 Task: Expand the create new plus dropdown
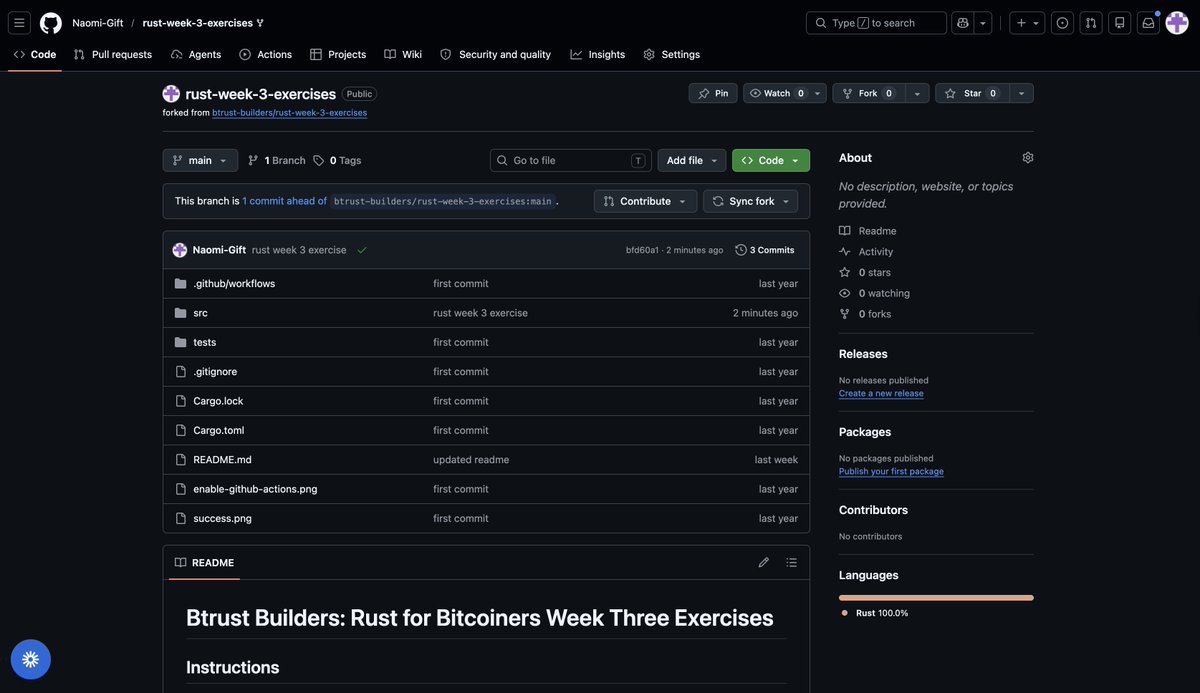coord(1027,23)
